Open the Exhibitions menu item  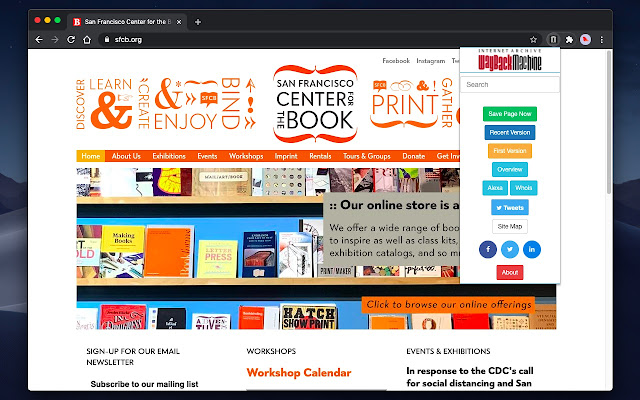pos(169,156)
